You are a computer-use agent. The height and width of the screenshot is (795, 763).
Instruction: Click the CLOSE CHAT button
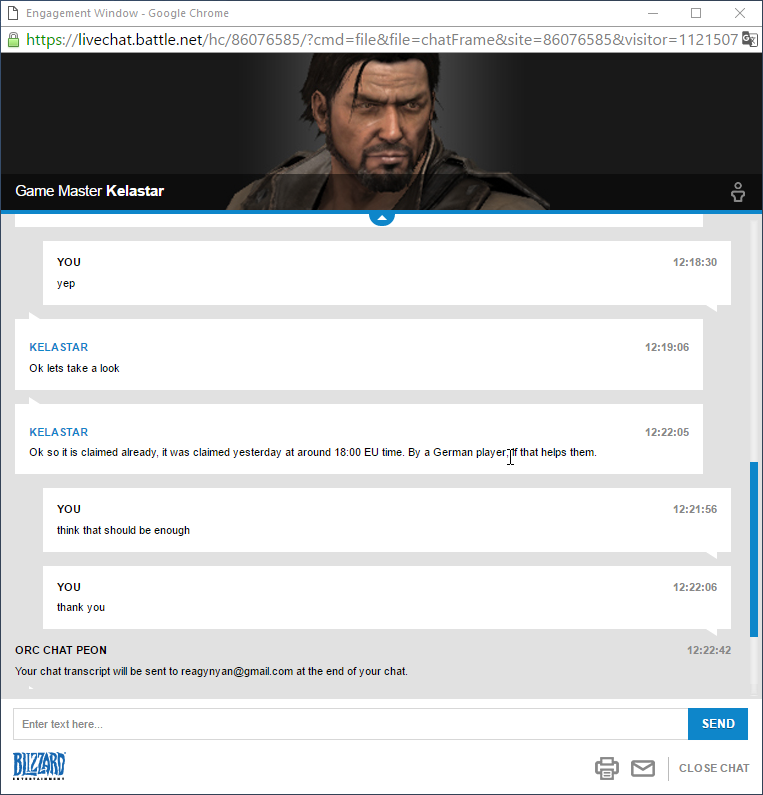[x=714, y=768]
